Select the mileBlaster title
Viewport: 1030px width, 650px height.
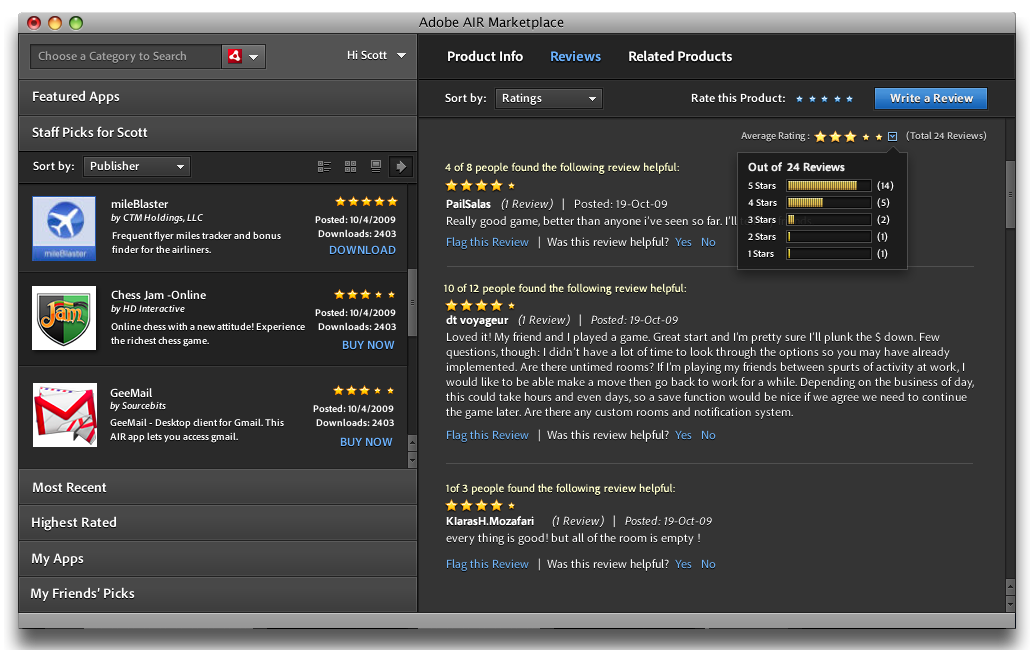pos(139,204)
